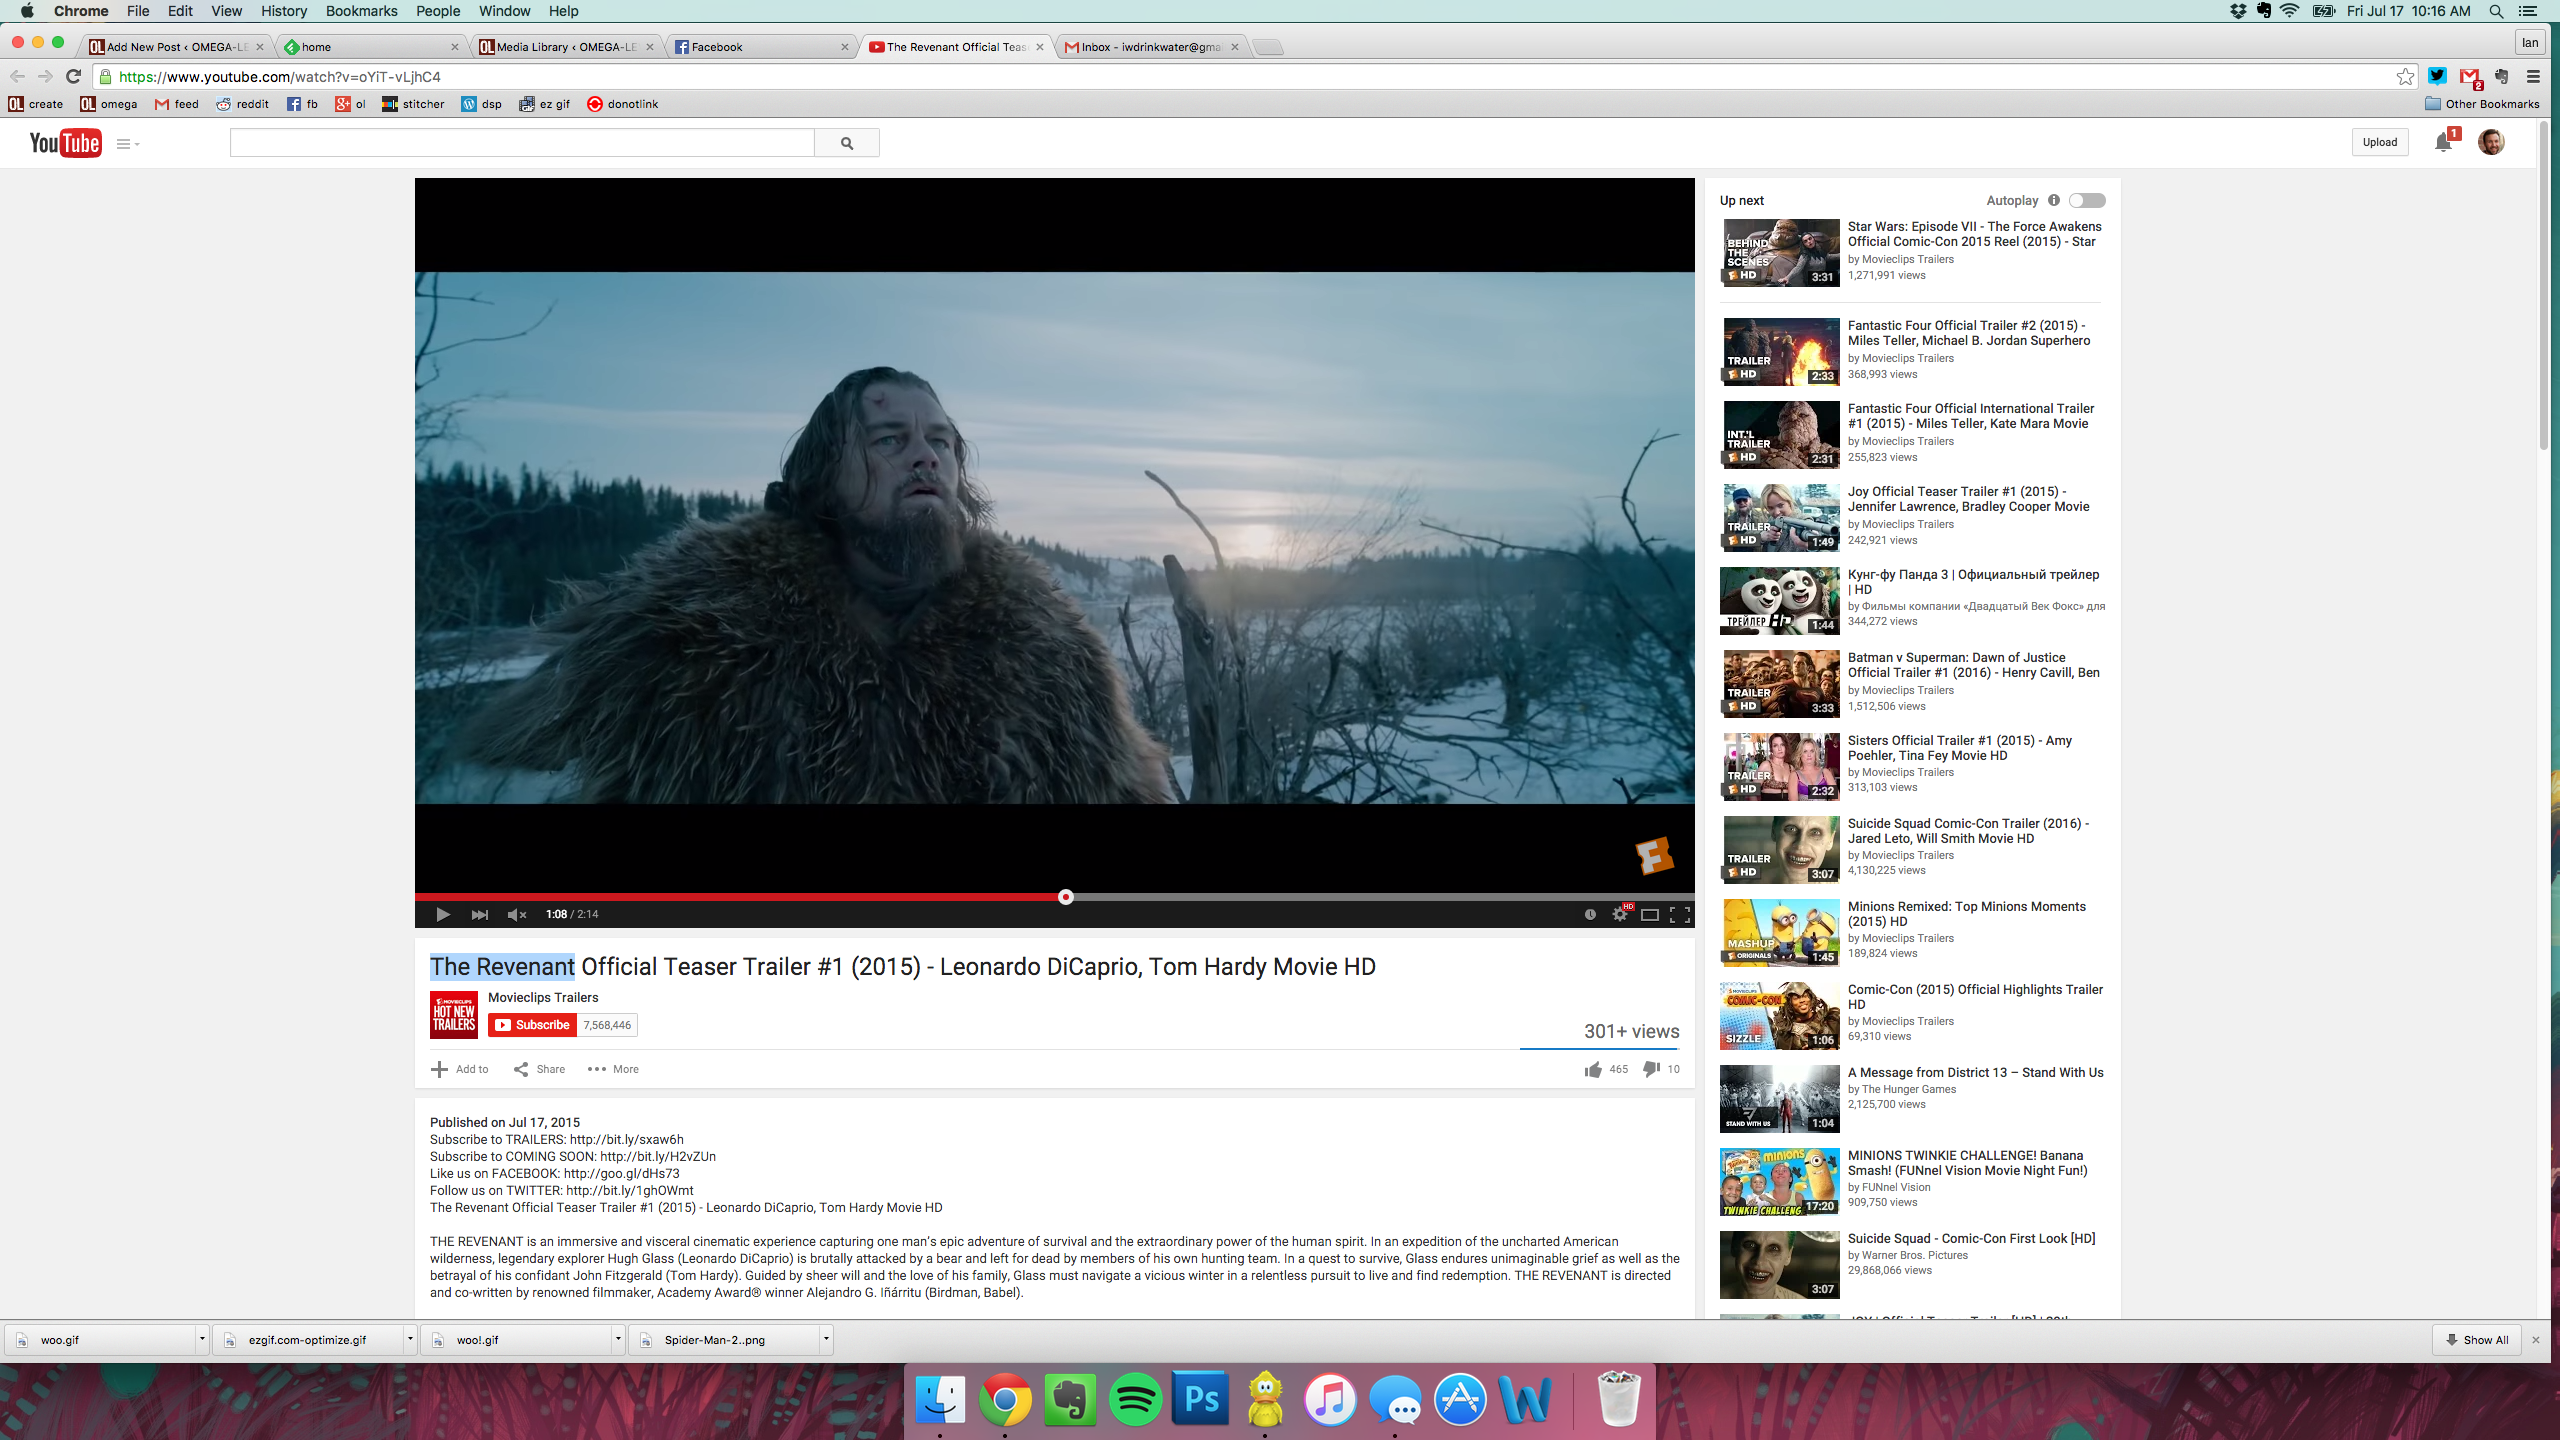Skip to next video in player
The height and width of the screenshot is (1440, 2560).
480,914
